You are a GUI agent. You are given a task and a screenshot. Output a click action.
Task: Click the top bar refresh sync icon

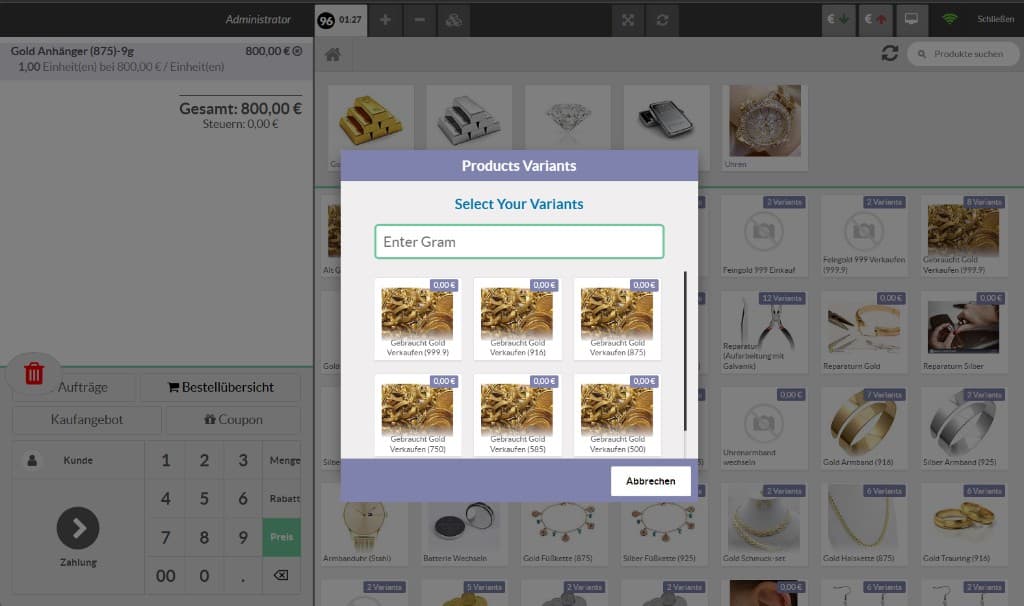coord(662,20)
